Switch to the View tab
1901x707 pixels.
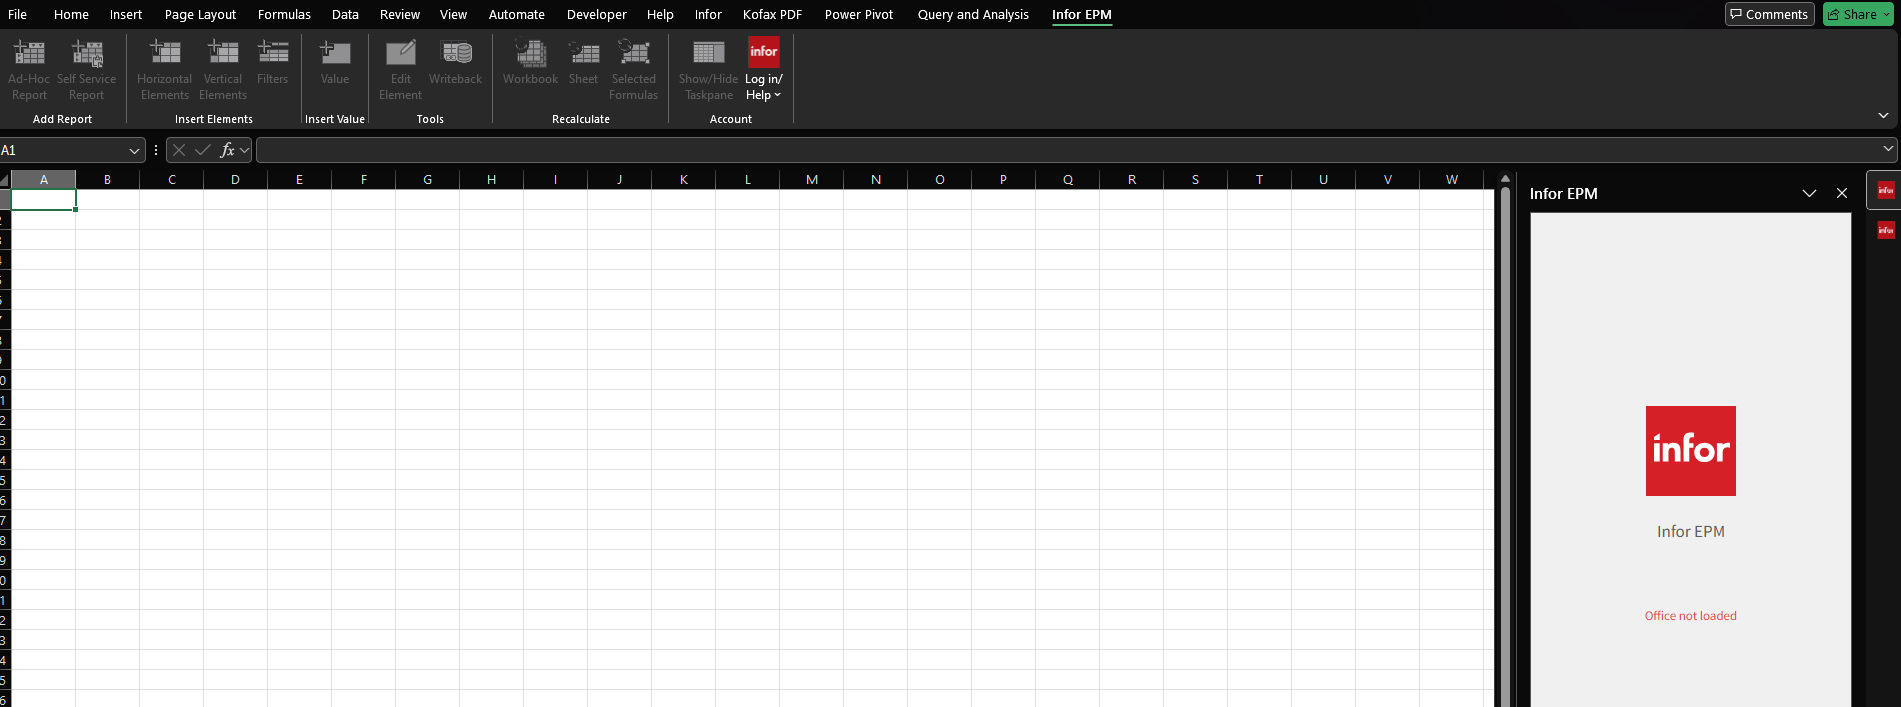click(x=453, y=14)
